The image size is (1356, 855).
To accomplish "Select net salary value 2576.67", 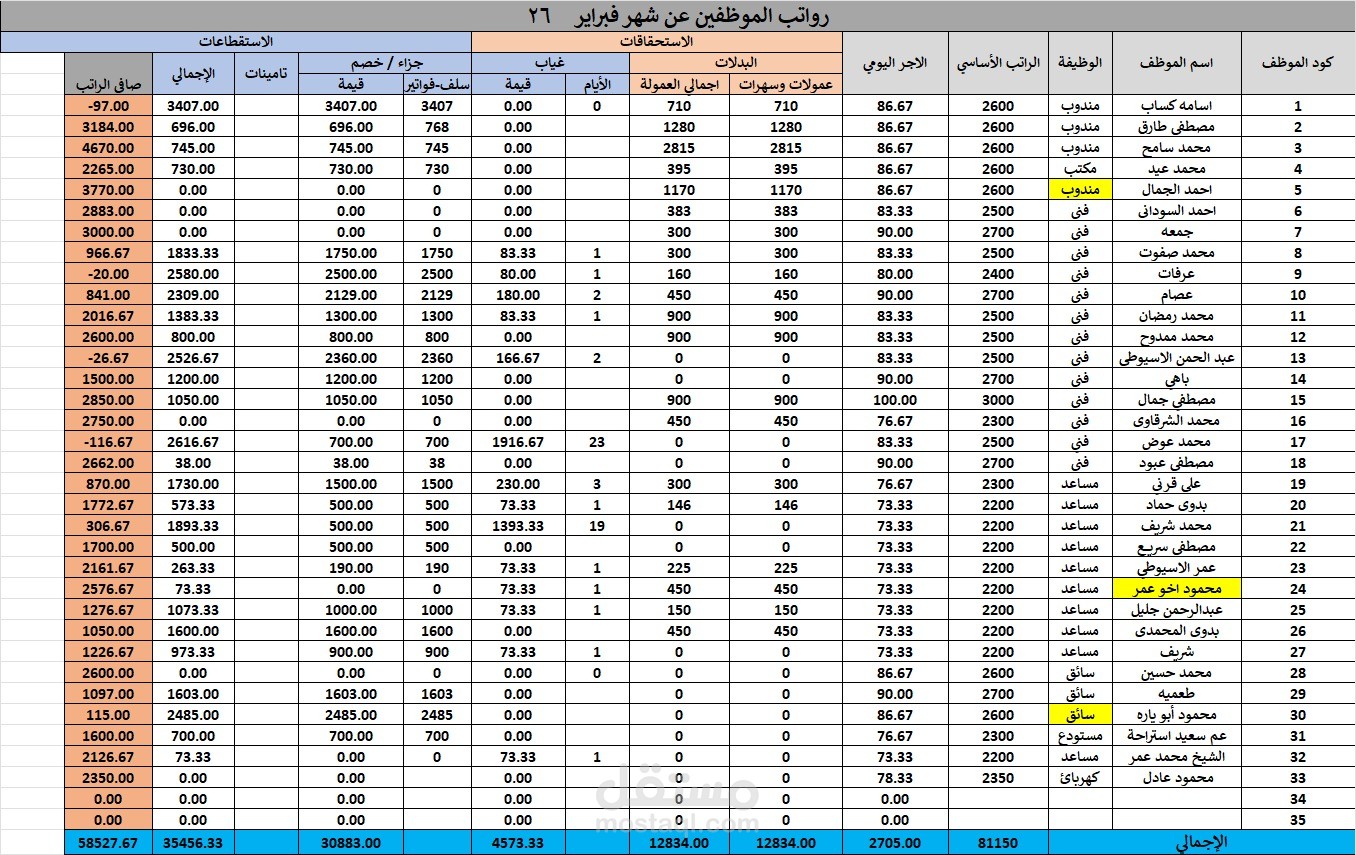I will [x=108, y=589].
